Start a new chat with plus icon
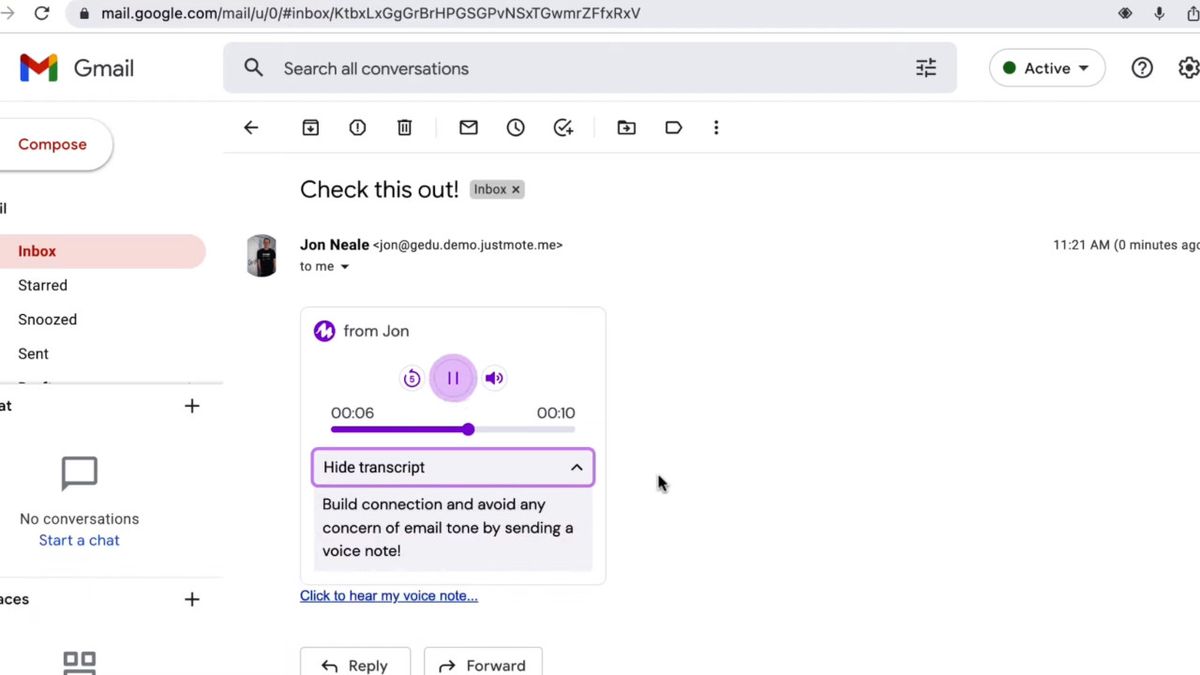This screenshot has height=675, width=1200. pyautogui.click(x=192, y=406)
